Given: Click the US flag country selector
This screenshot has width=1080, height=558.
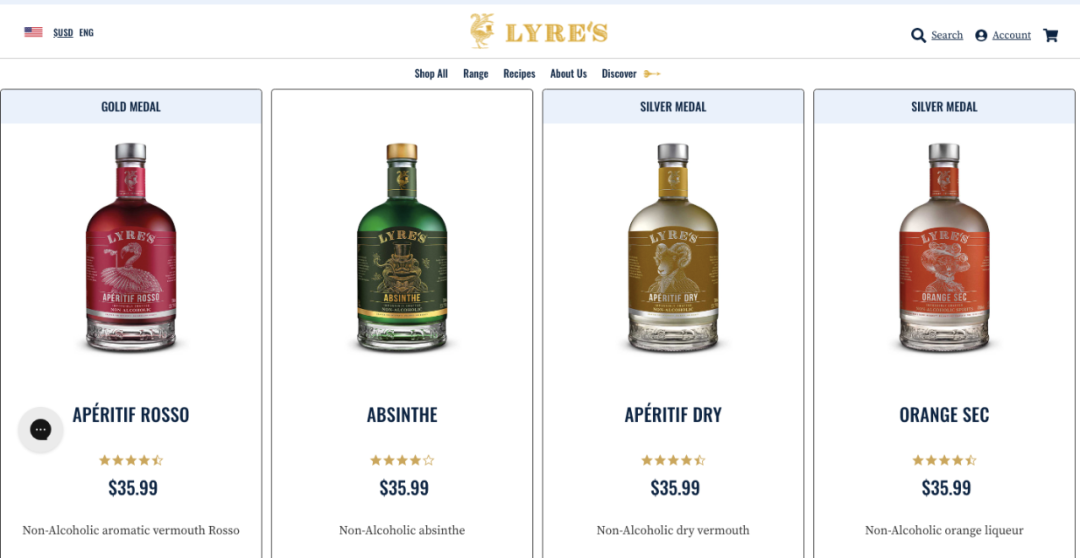Looking at the screenshot, I should [33, 32].
